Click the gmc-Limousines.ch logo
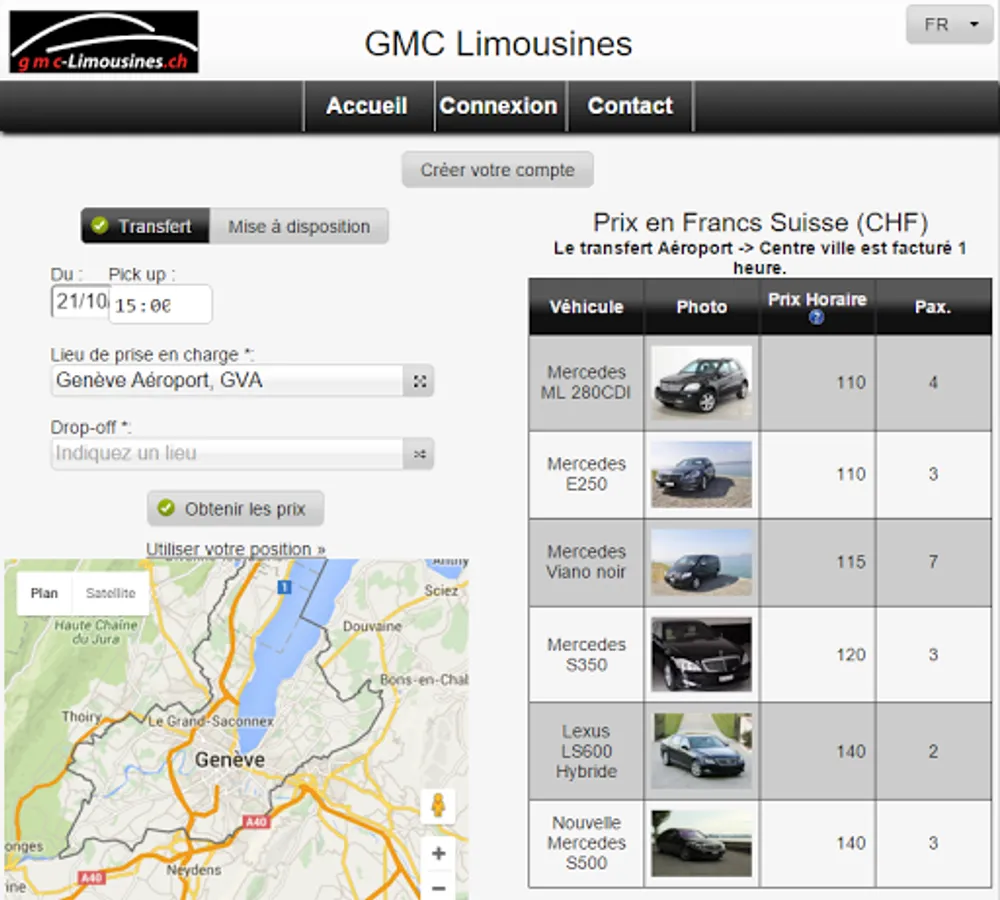The image size is (1000, 900). (104, 41)
